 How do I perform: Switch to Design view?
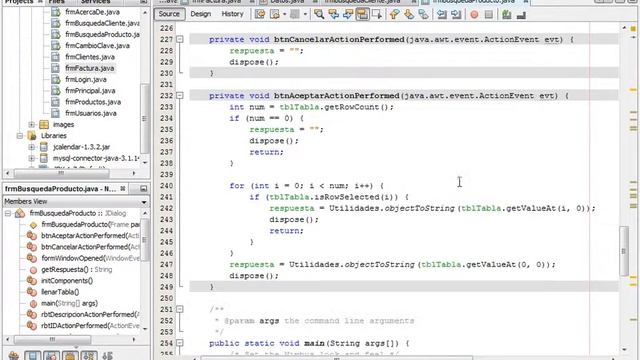click(201, 14)
